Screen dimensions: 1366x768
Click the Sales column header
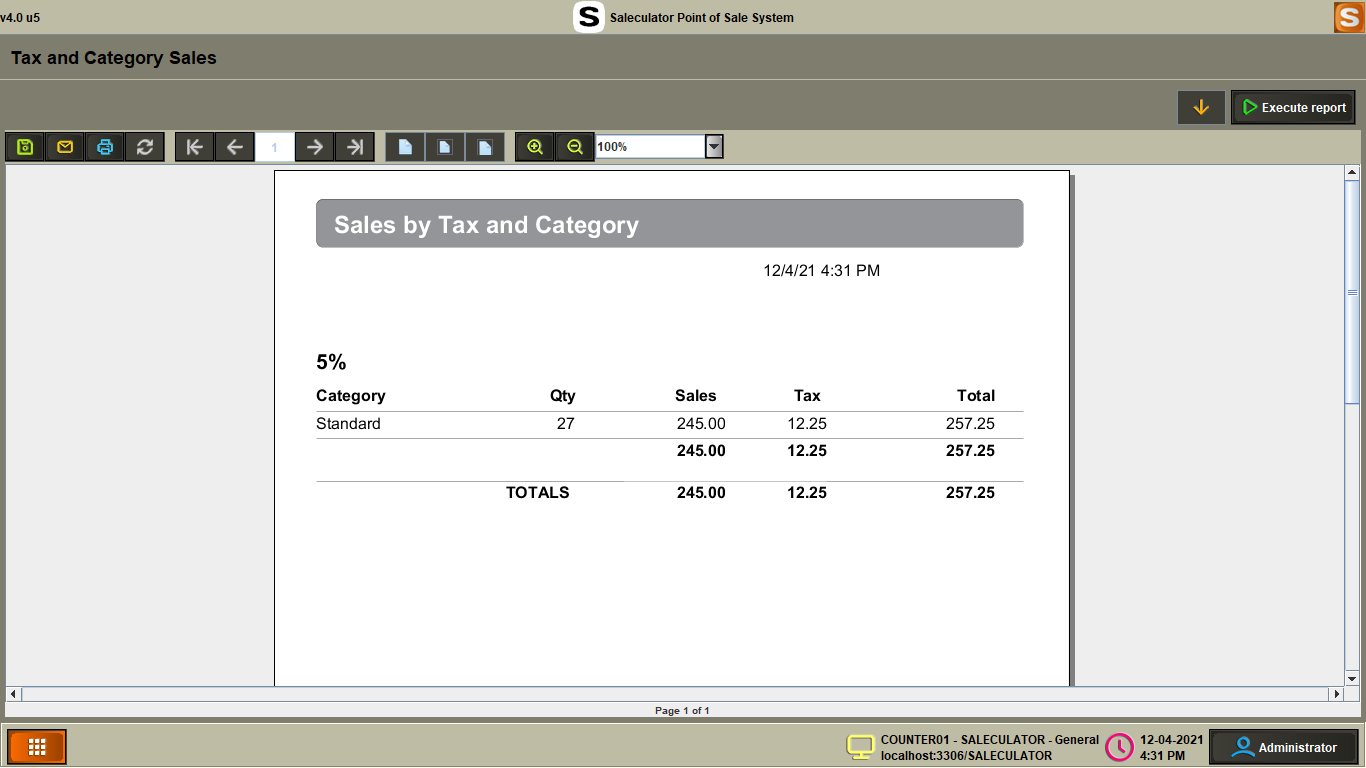(x=696, y=396)
